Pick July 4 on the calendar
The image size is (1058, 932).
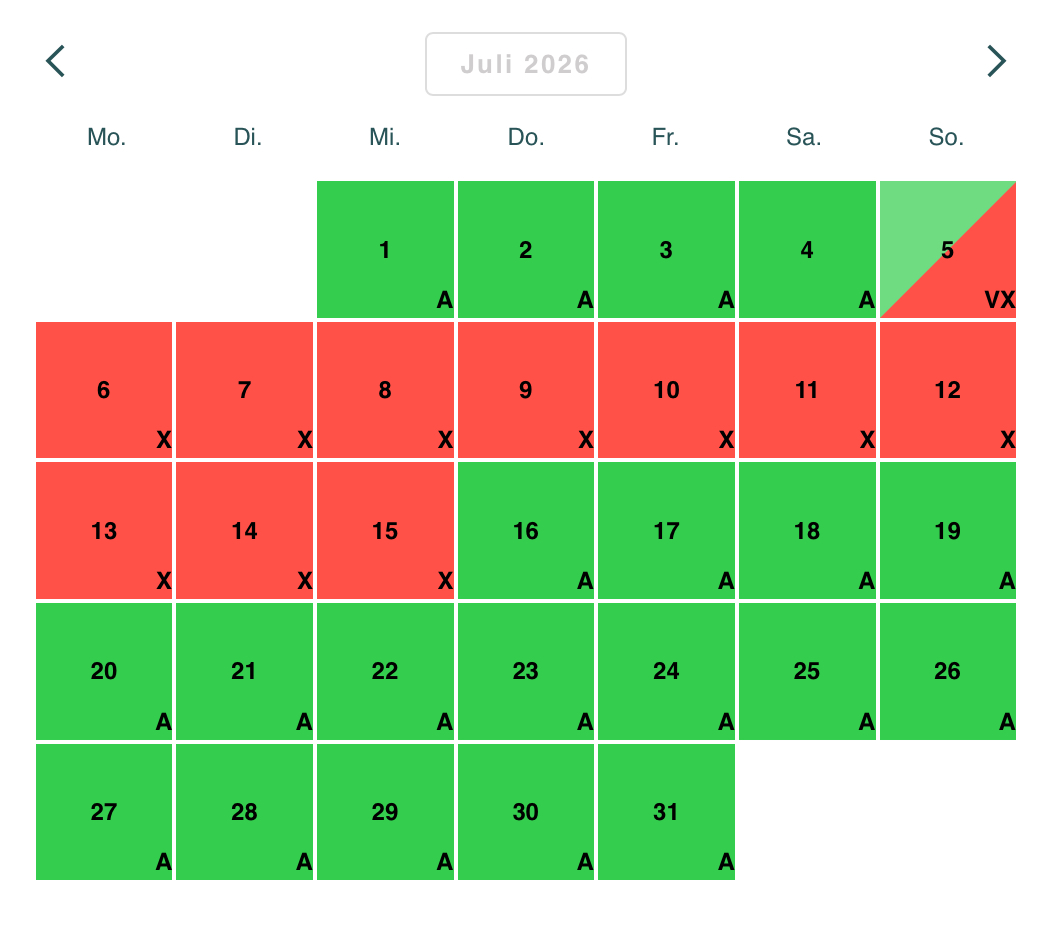pos(807,249)
